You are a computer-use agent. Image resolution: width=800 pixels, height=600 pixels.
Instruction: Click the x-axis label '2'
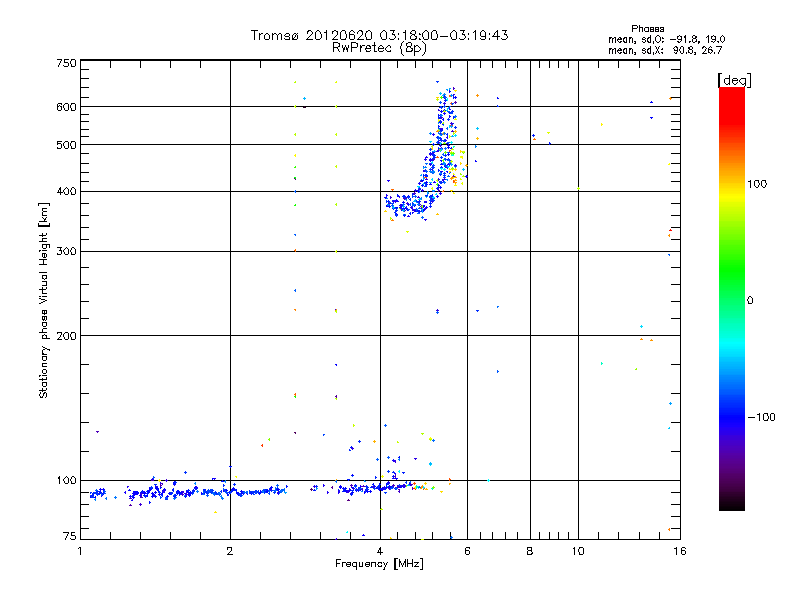pos(230,551)
